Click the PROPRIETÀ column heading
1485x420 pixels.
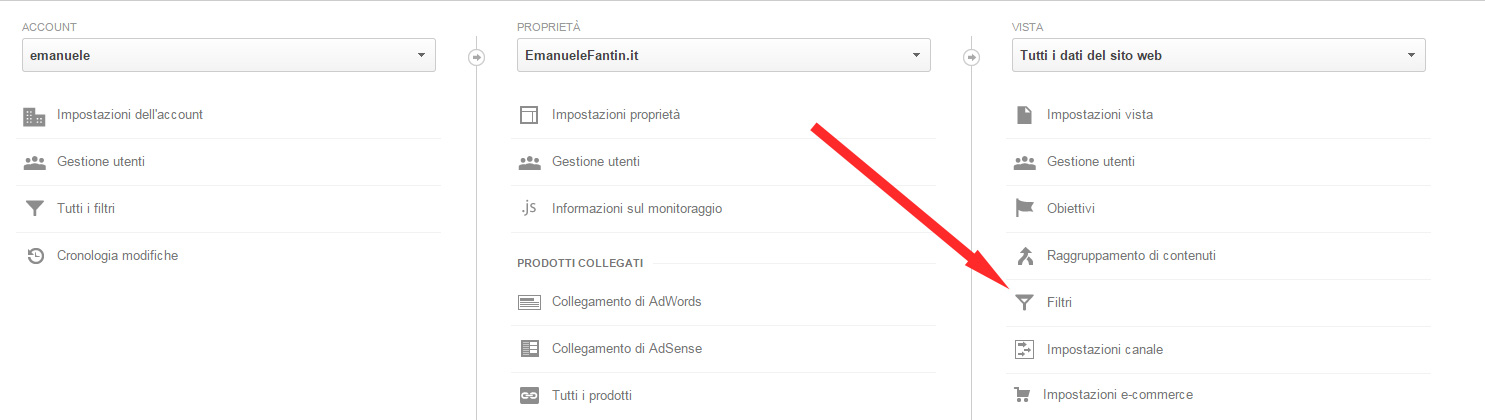click(549, 27)
